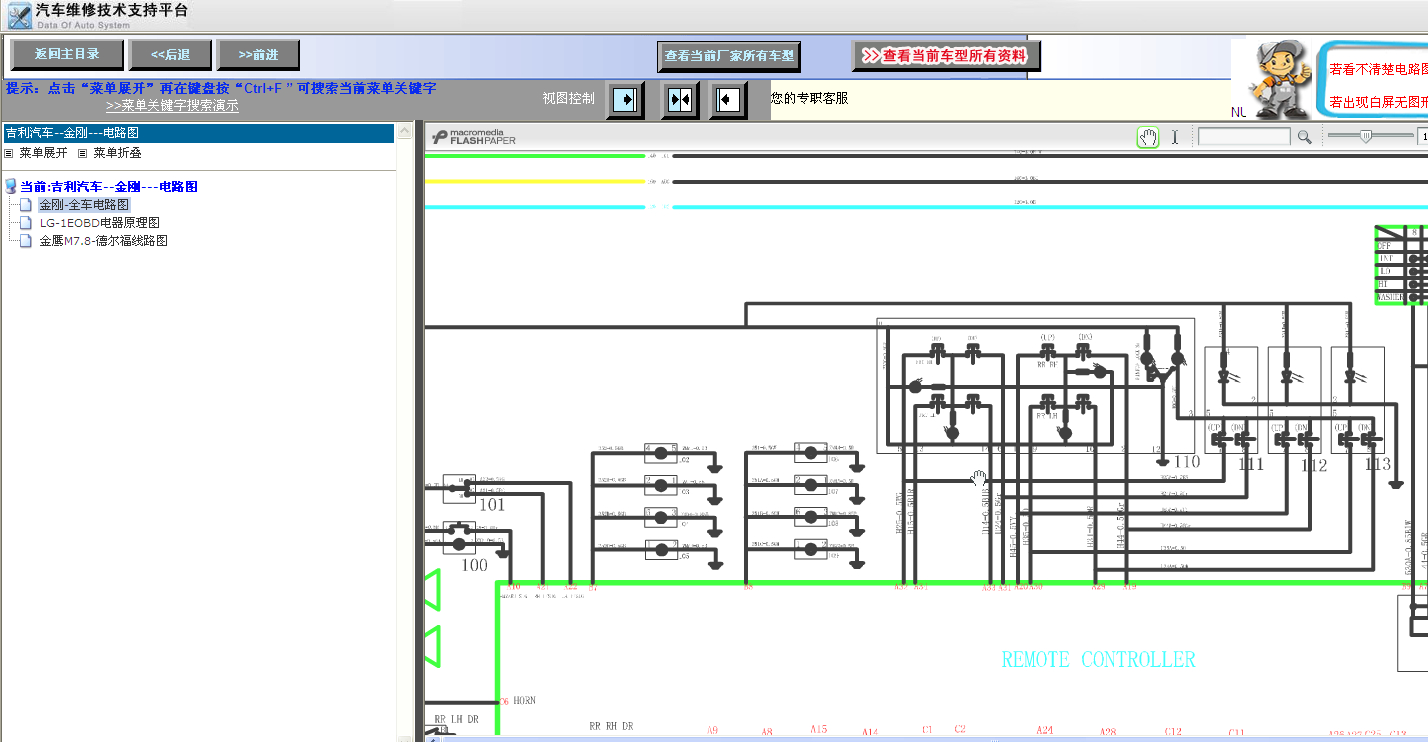Click the Macromedia FlashPaper logo
Viewport: 1428px width, 742px height.
point(474,137)
